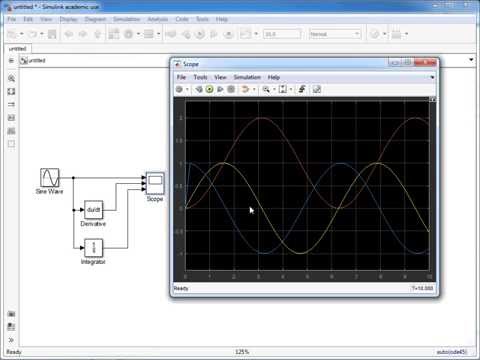Open the Simulink Diagram menu

click(x=95, y=19)
